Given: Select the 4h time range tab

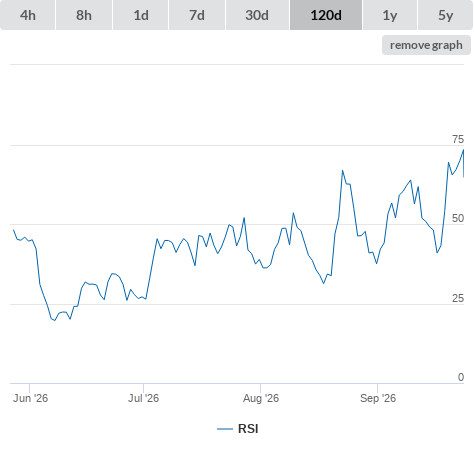Looking at the screenshot, I should (28, 15).
